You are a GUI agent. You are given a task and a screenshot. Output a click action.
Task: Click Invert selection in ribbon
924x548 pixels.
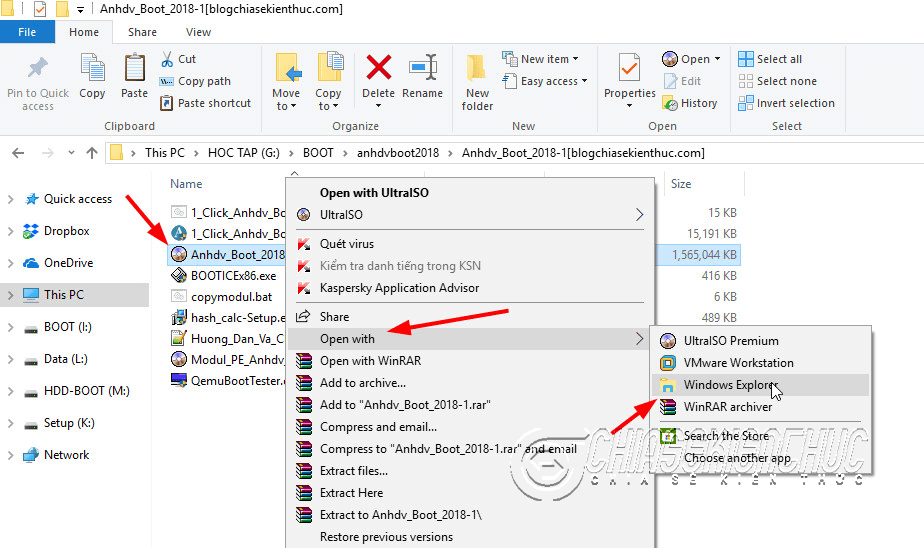[787, 103]
